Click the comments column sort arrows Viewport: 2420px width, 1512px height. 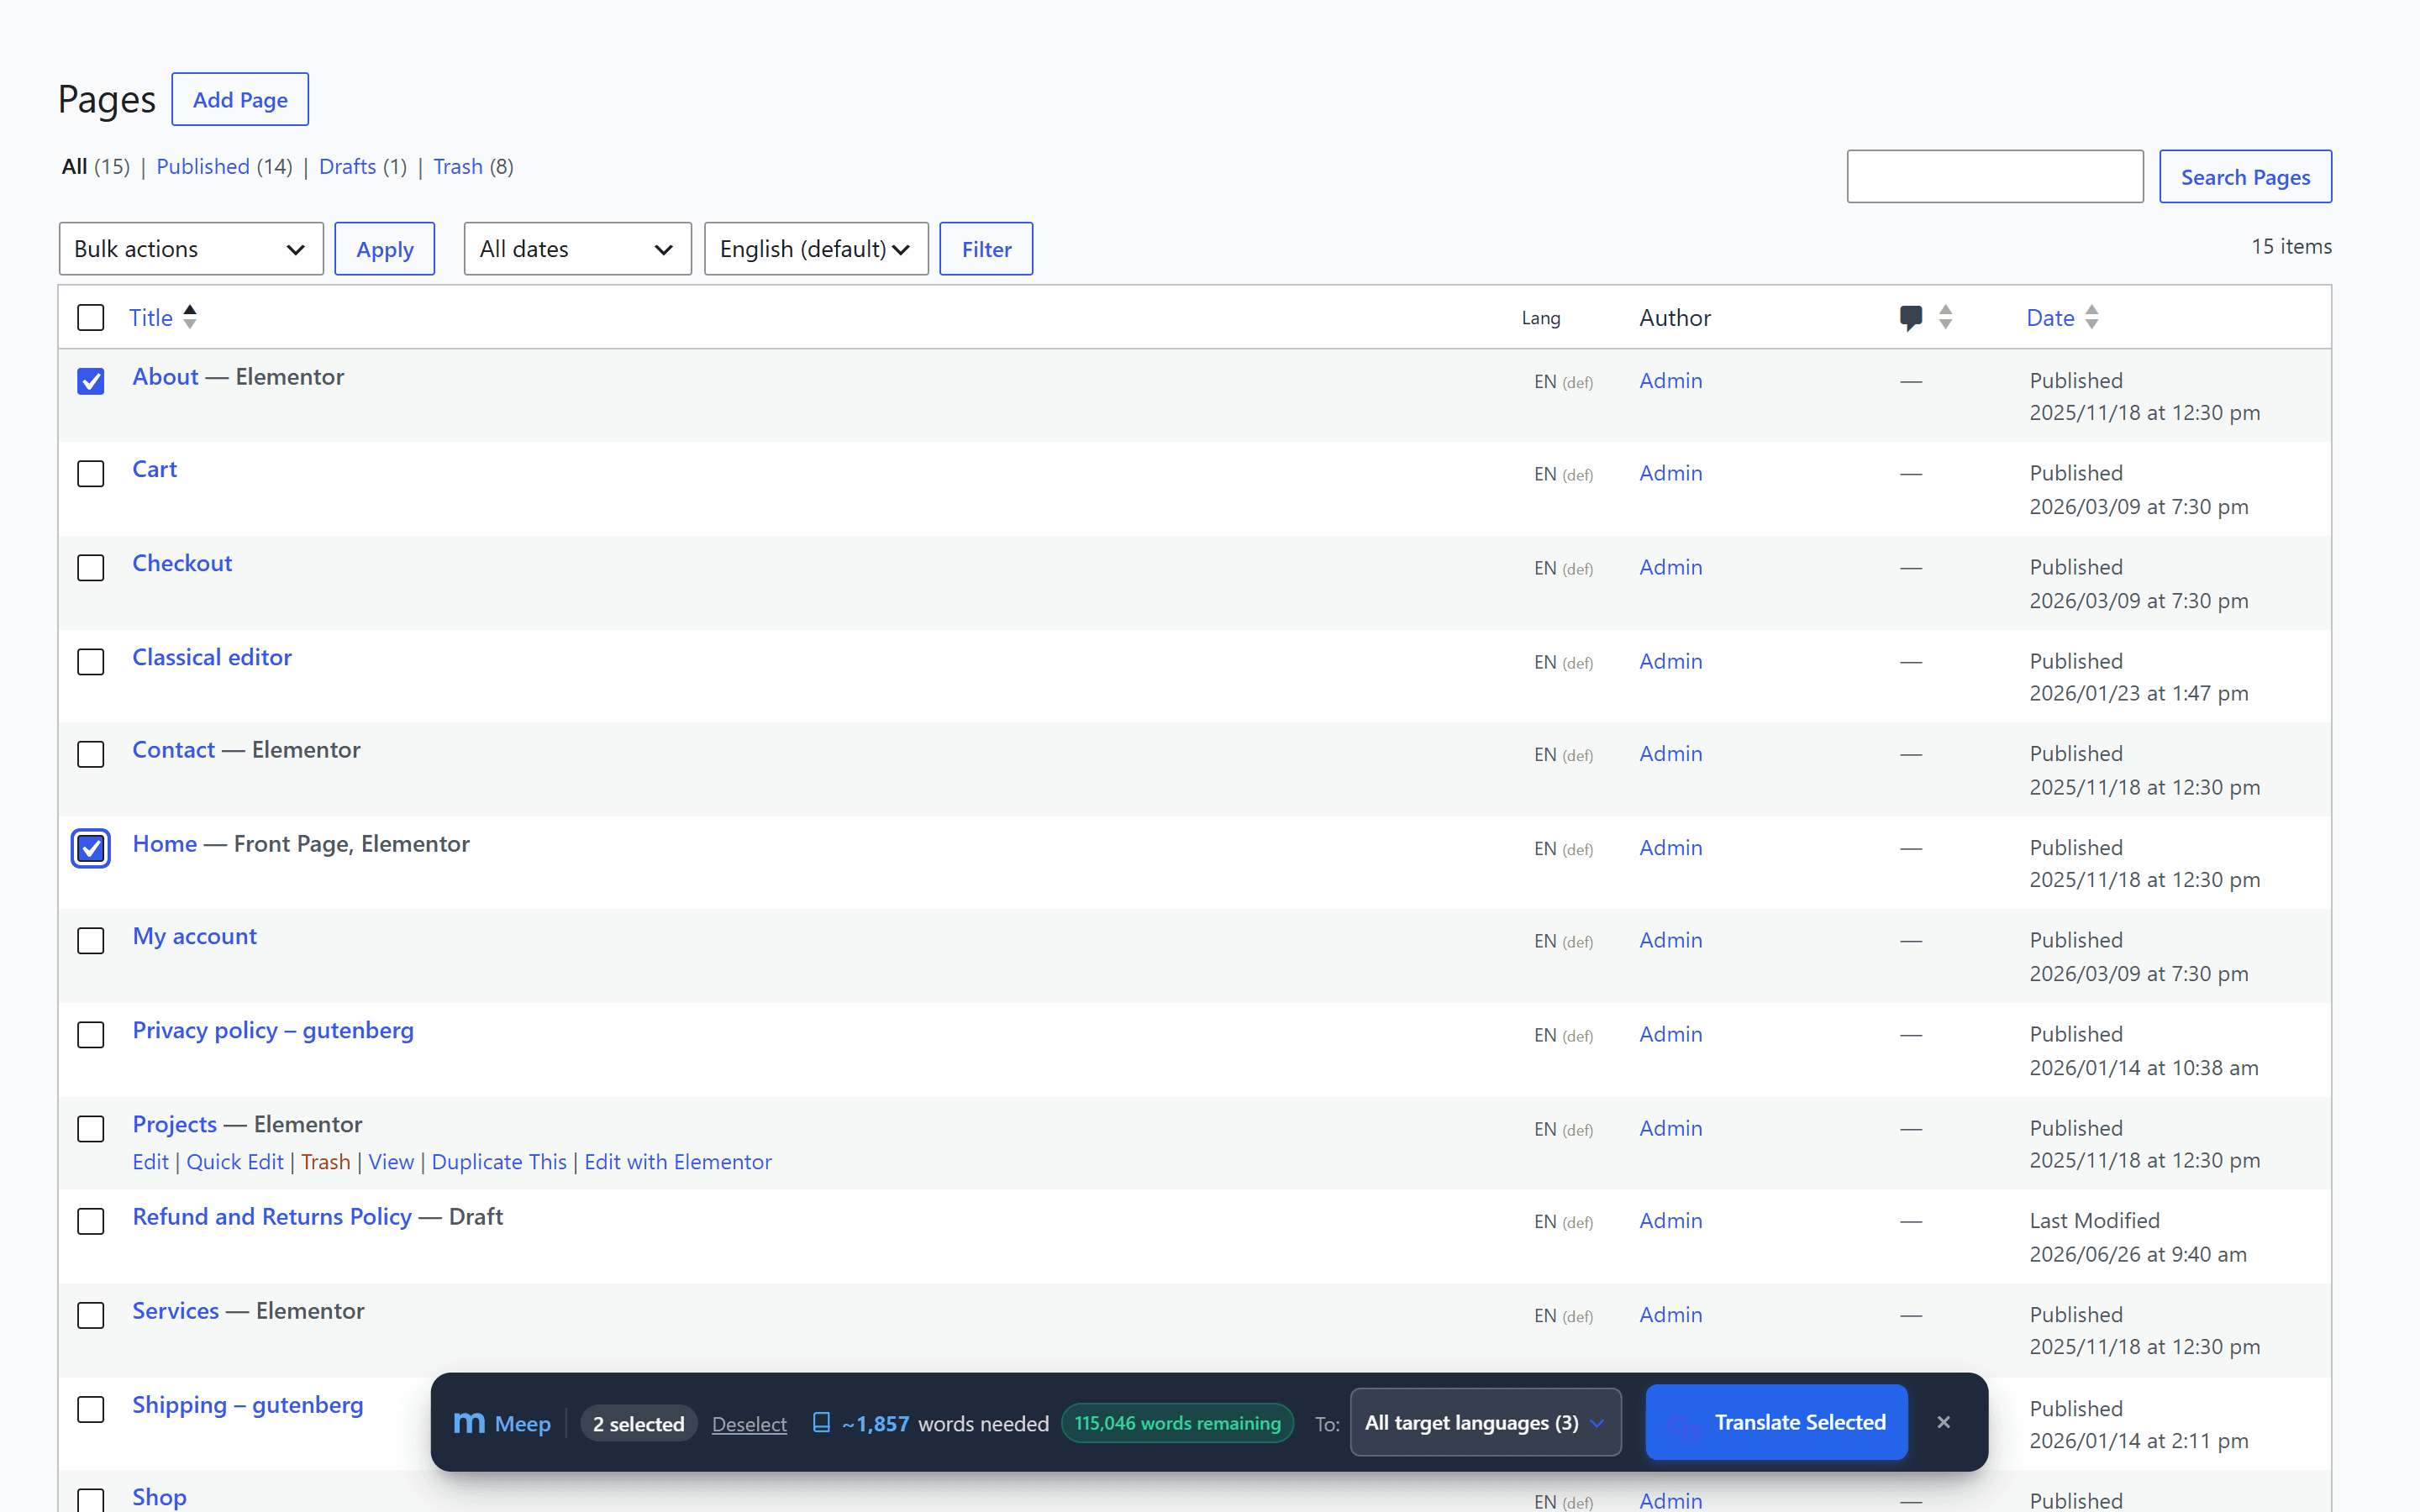point(1945,317)
